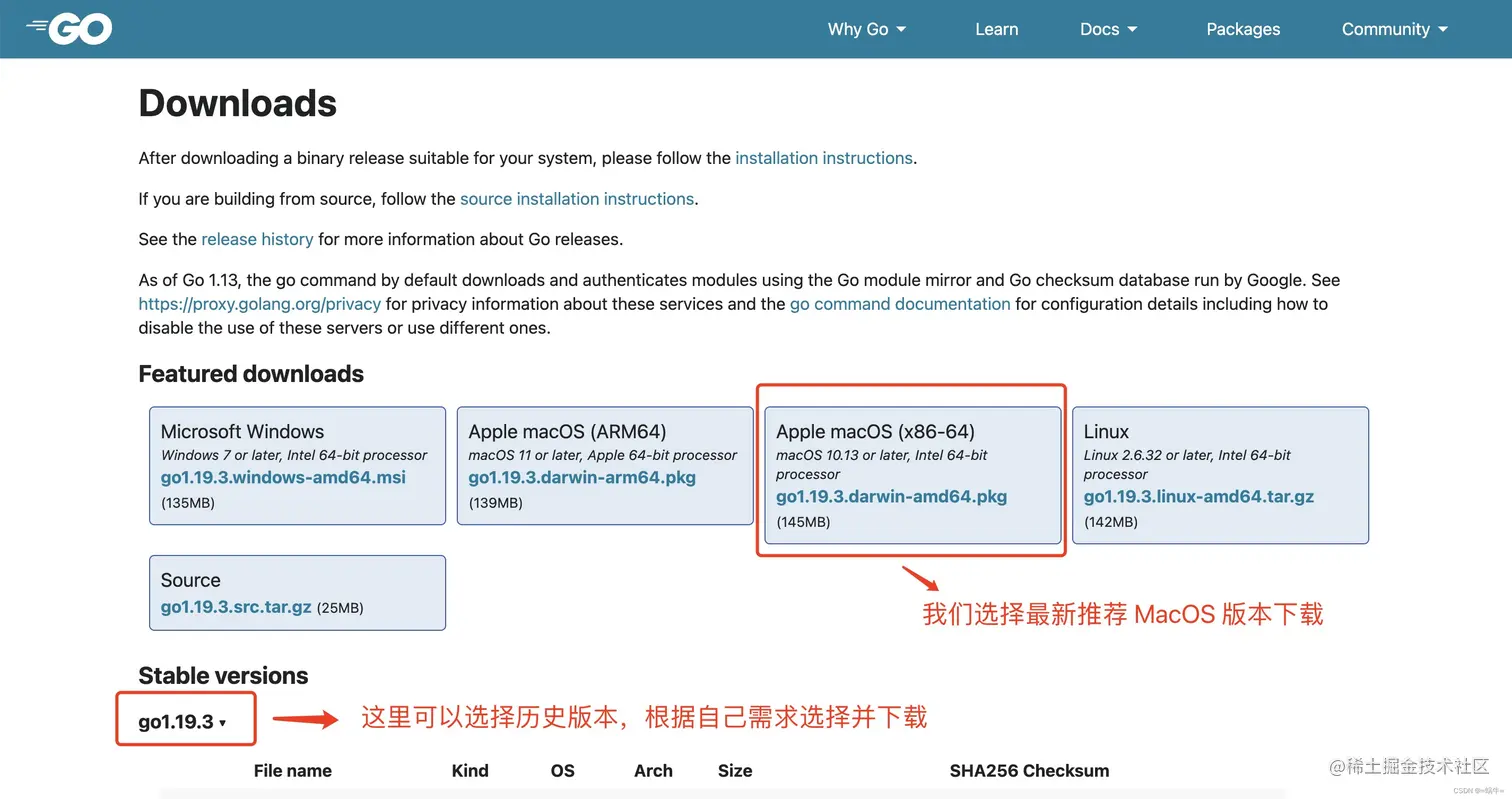Click the Source card title
Screen dimensions: 1512x799
[x=190, y=580]
